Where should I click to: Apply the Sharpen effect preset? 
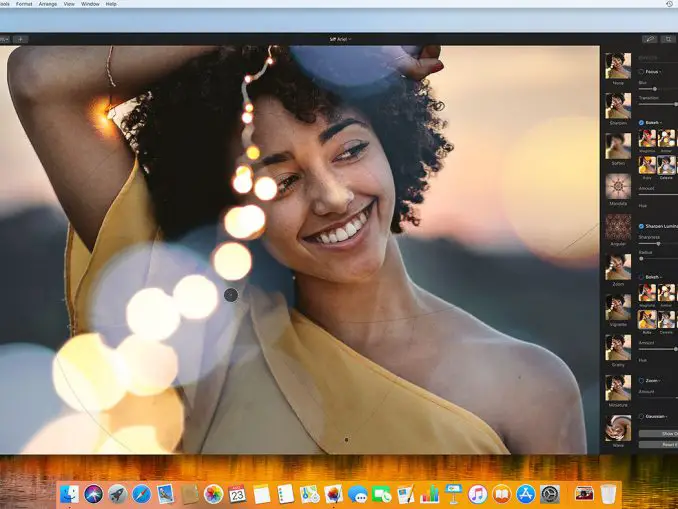pos(618,106)
